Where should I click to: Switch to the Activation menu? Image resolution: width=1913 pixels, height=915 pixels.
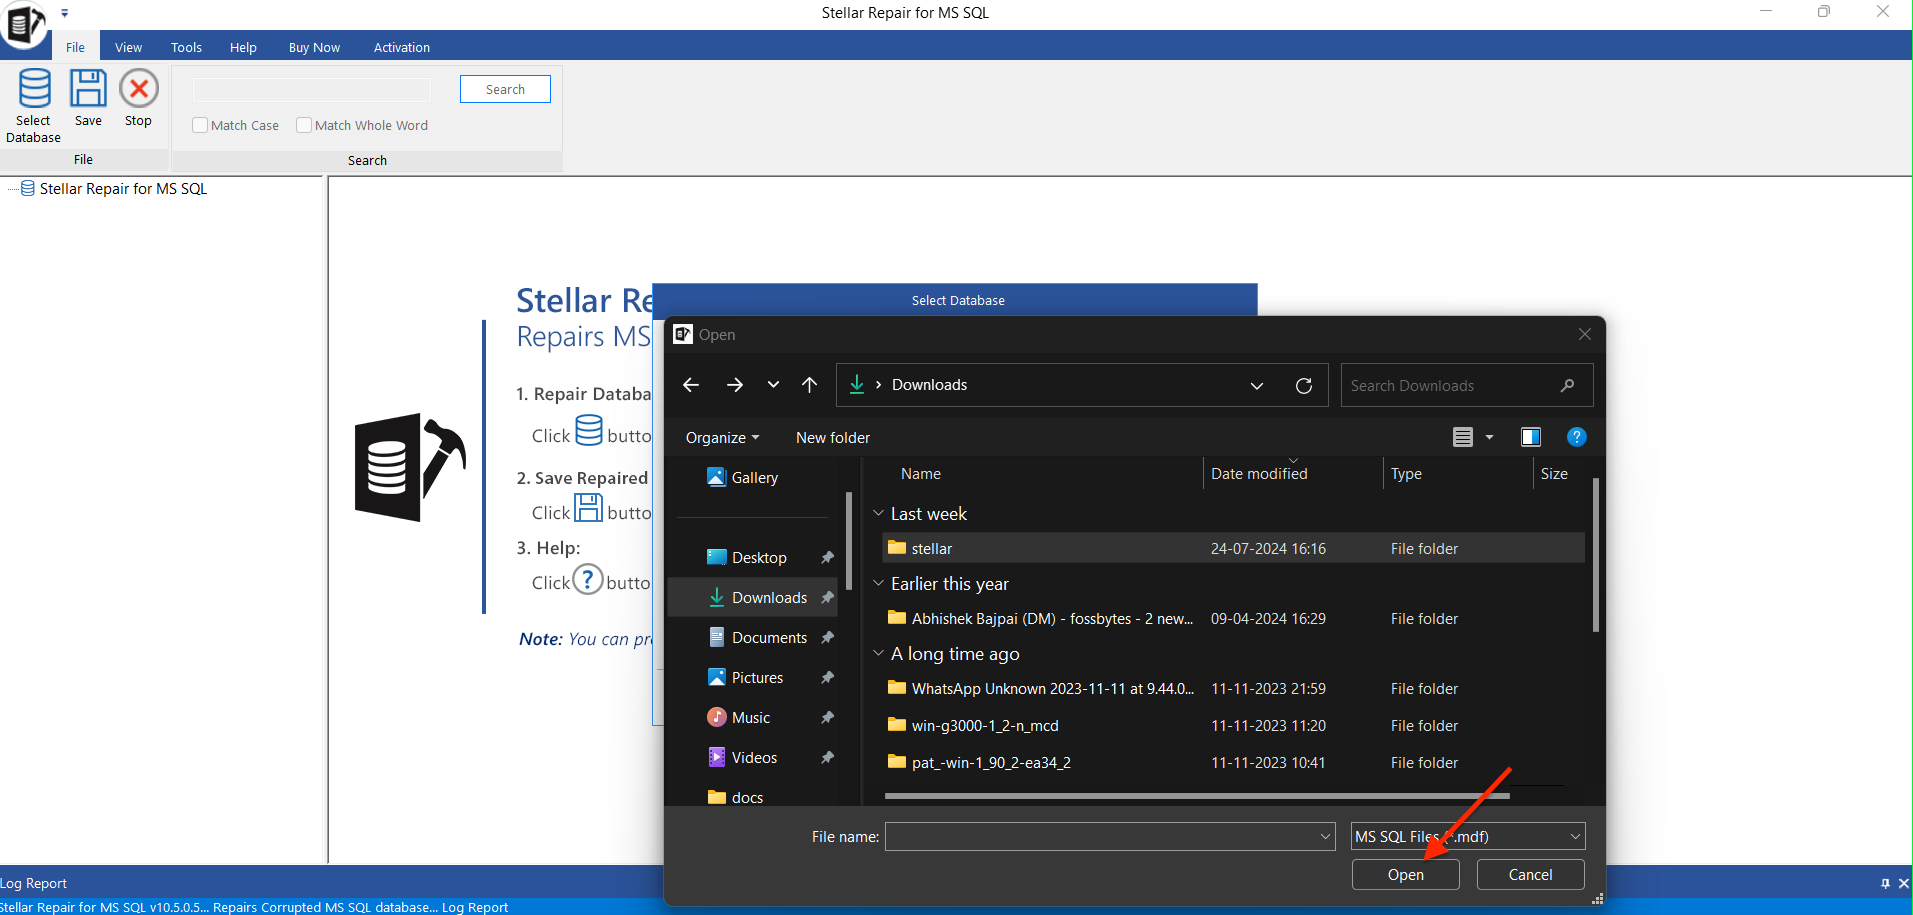[x=400, y=46]
